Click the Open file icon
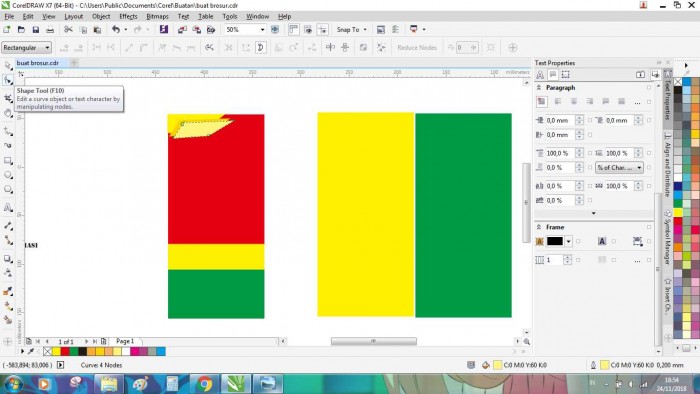700x394 pixels. [21, 29]
